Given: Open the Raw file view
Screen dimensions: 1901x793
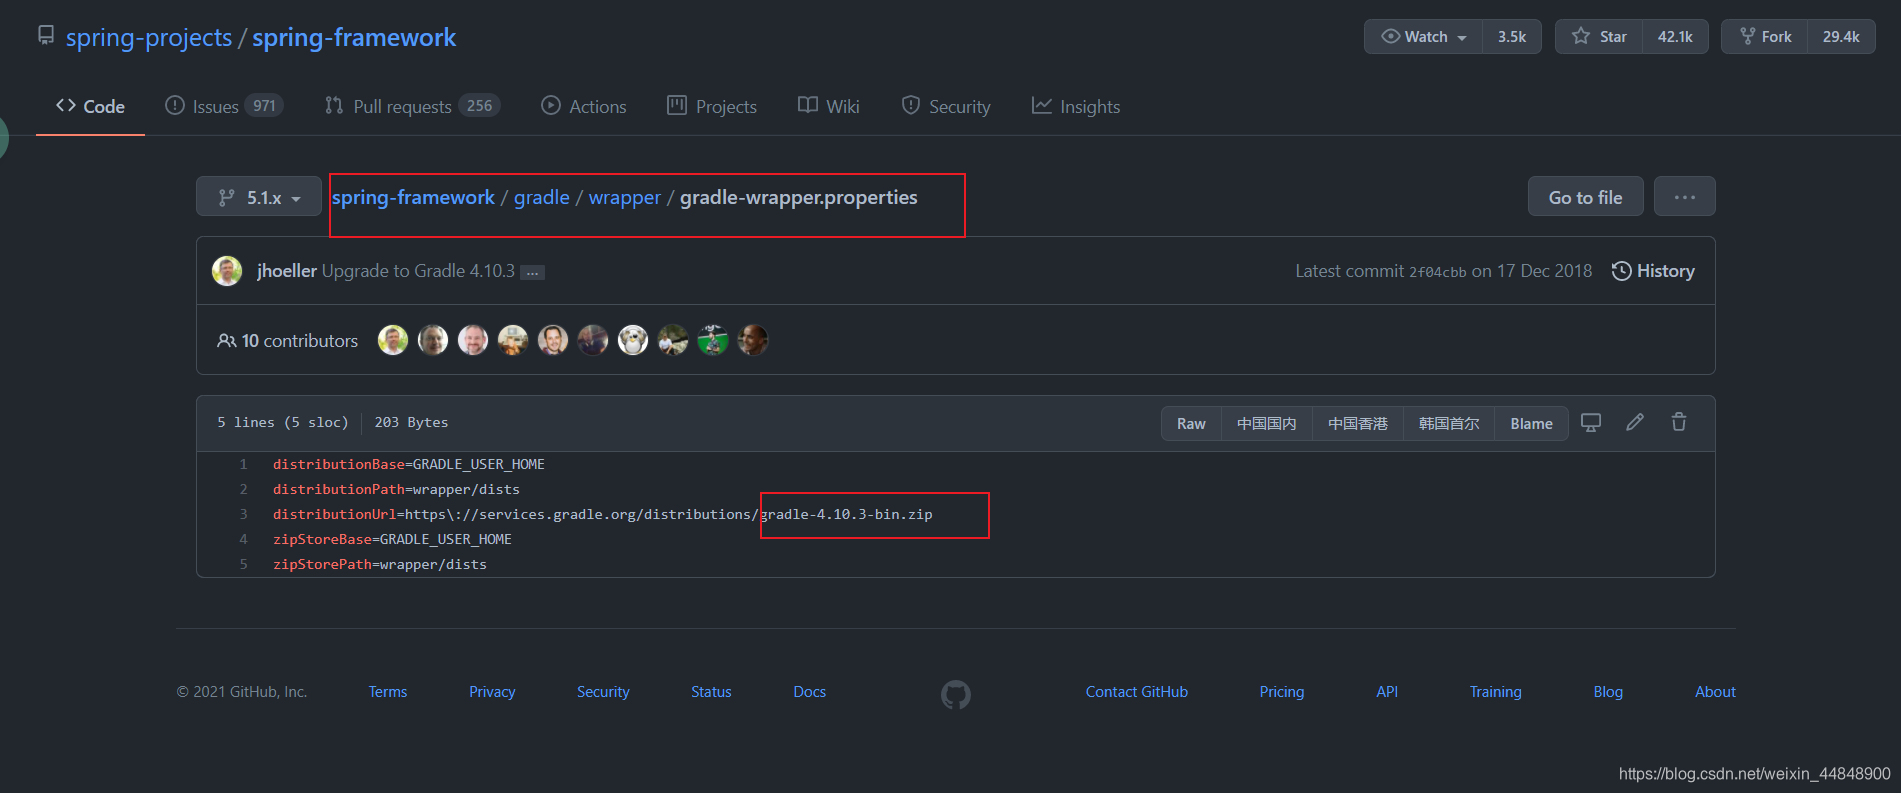Looking at the screenshot, I should 1191,424.
